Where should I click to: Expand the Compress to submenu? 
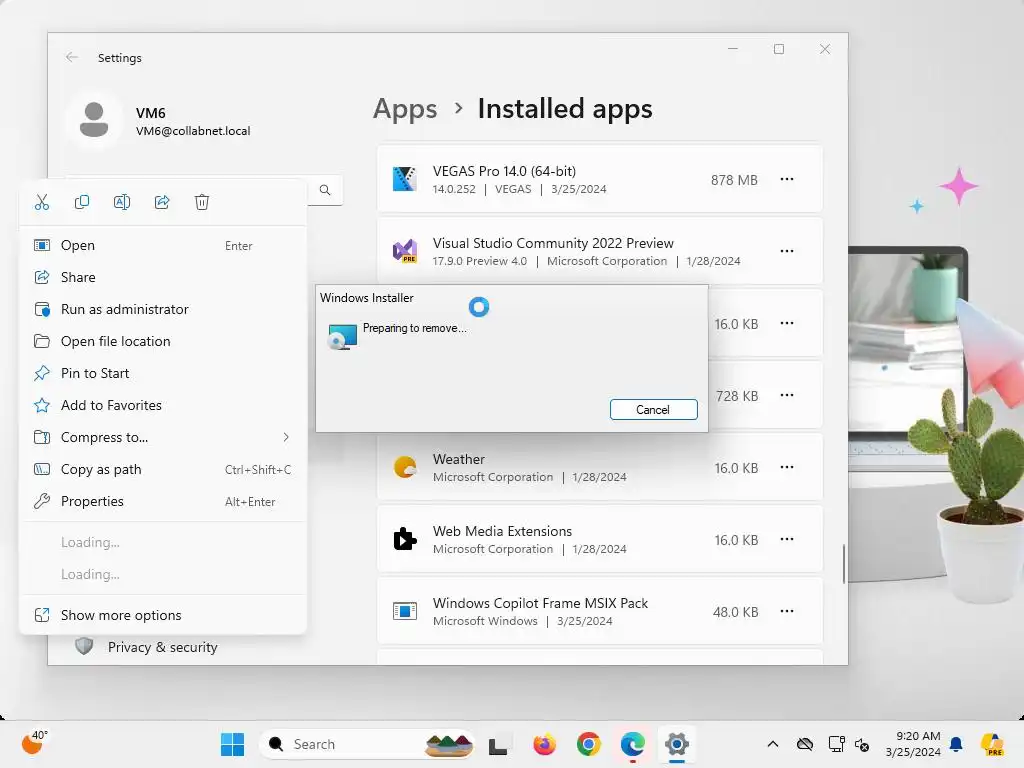(163, 438)
